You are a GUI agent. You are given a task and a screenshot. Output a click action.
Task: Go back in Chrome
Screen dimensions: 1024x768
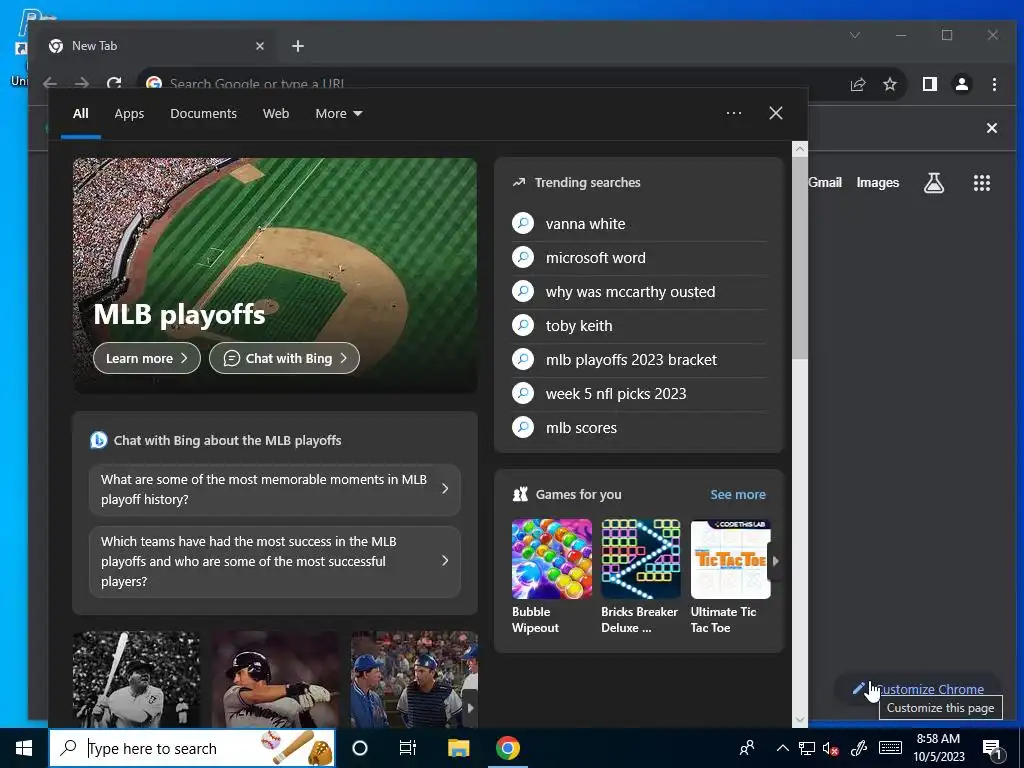[x=50, y=84]
